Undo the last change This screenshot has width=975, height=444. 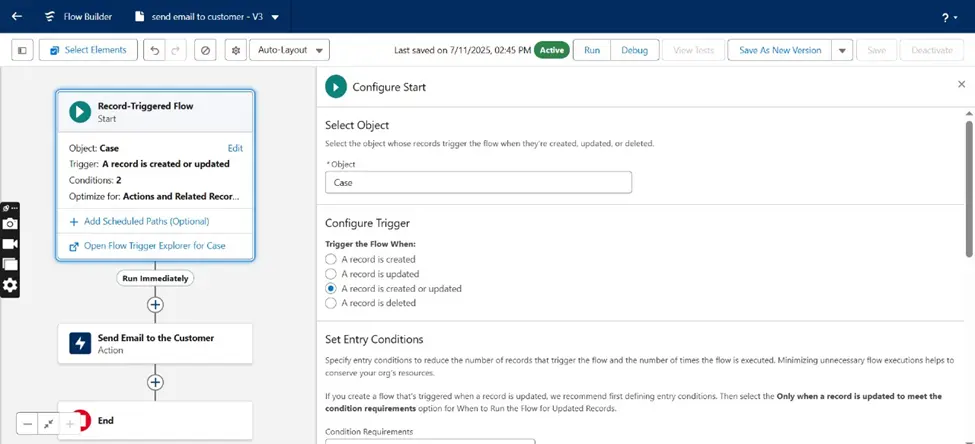point(155,50)
